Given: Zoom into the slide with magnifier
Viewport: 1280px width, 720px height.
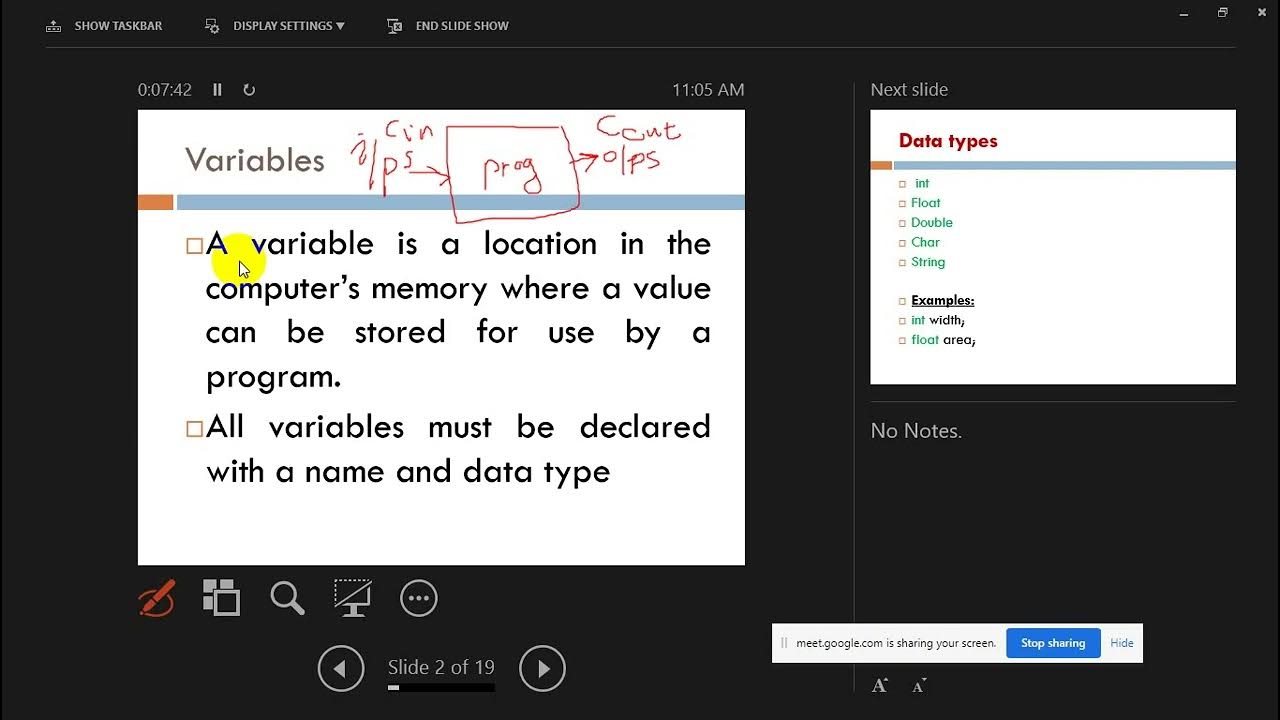Looking at the screenshot, I should (x=287, y=598).
